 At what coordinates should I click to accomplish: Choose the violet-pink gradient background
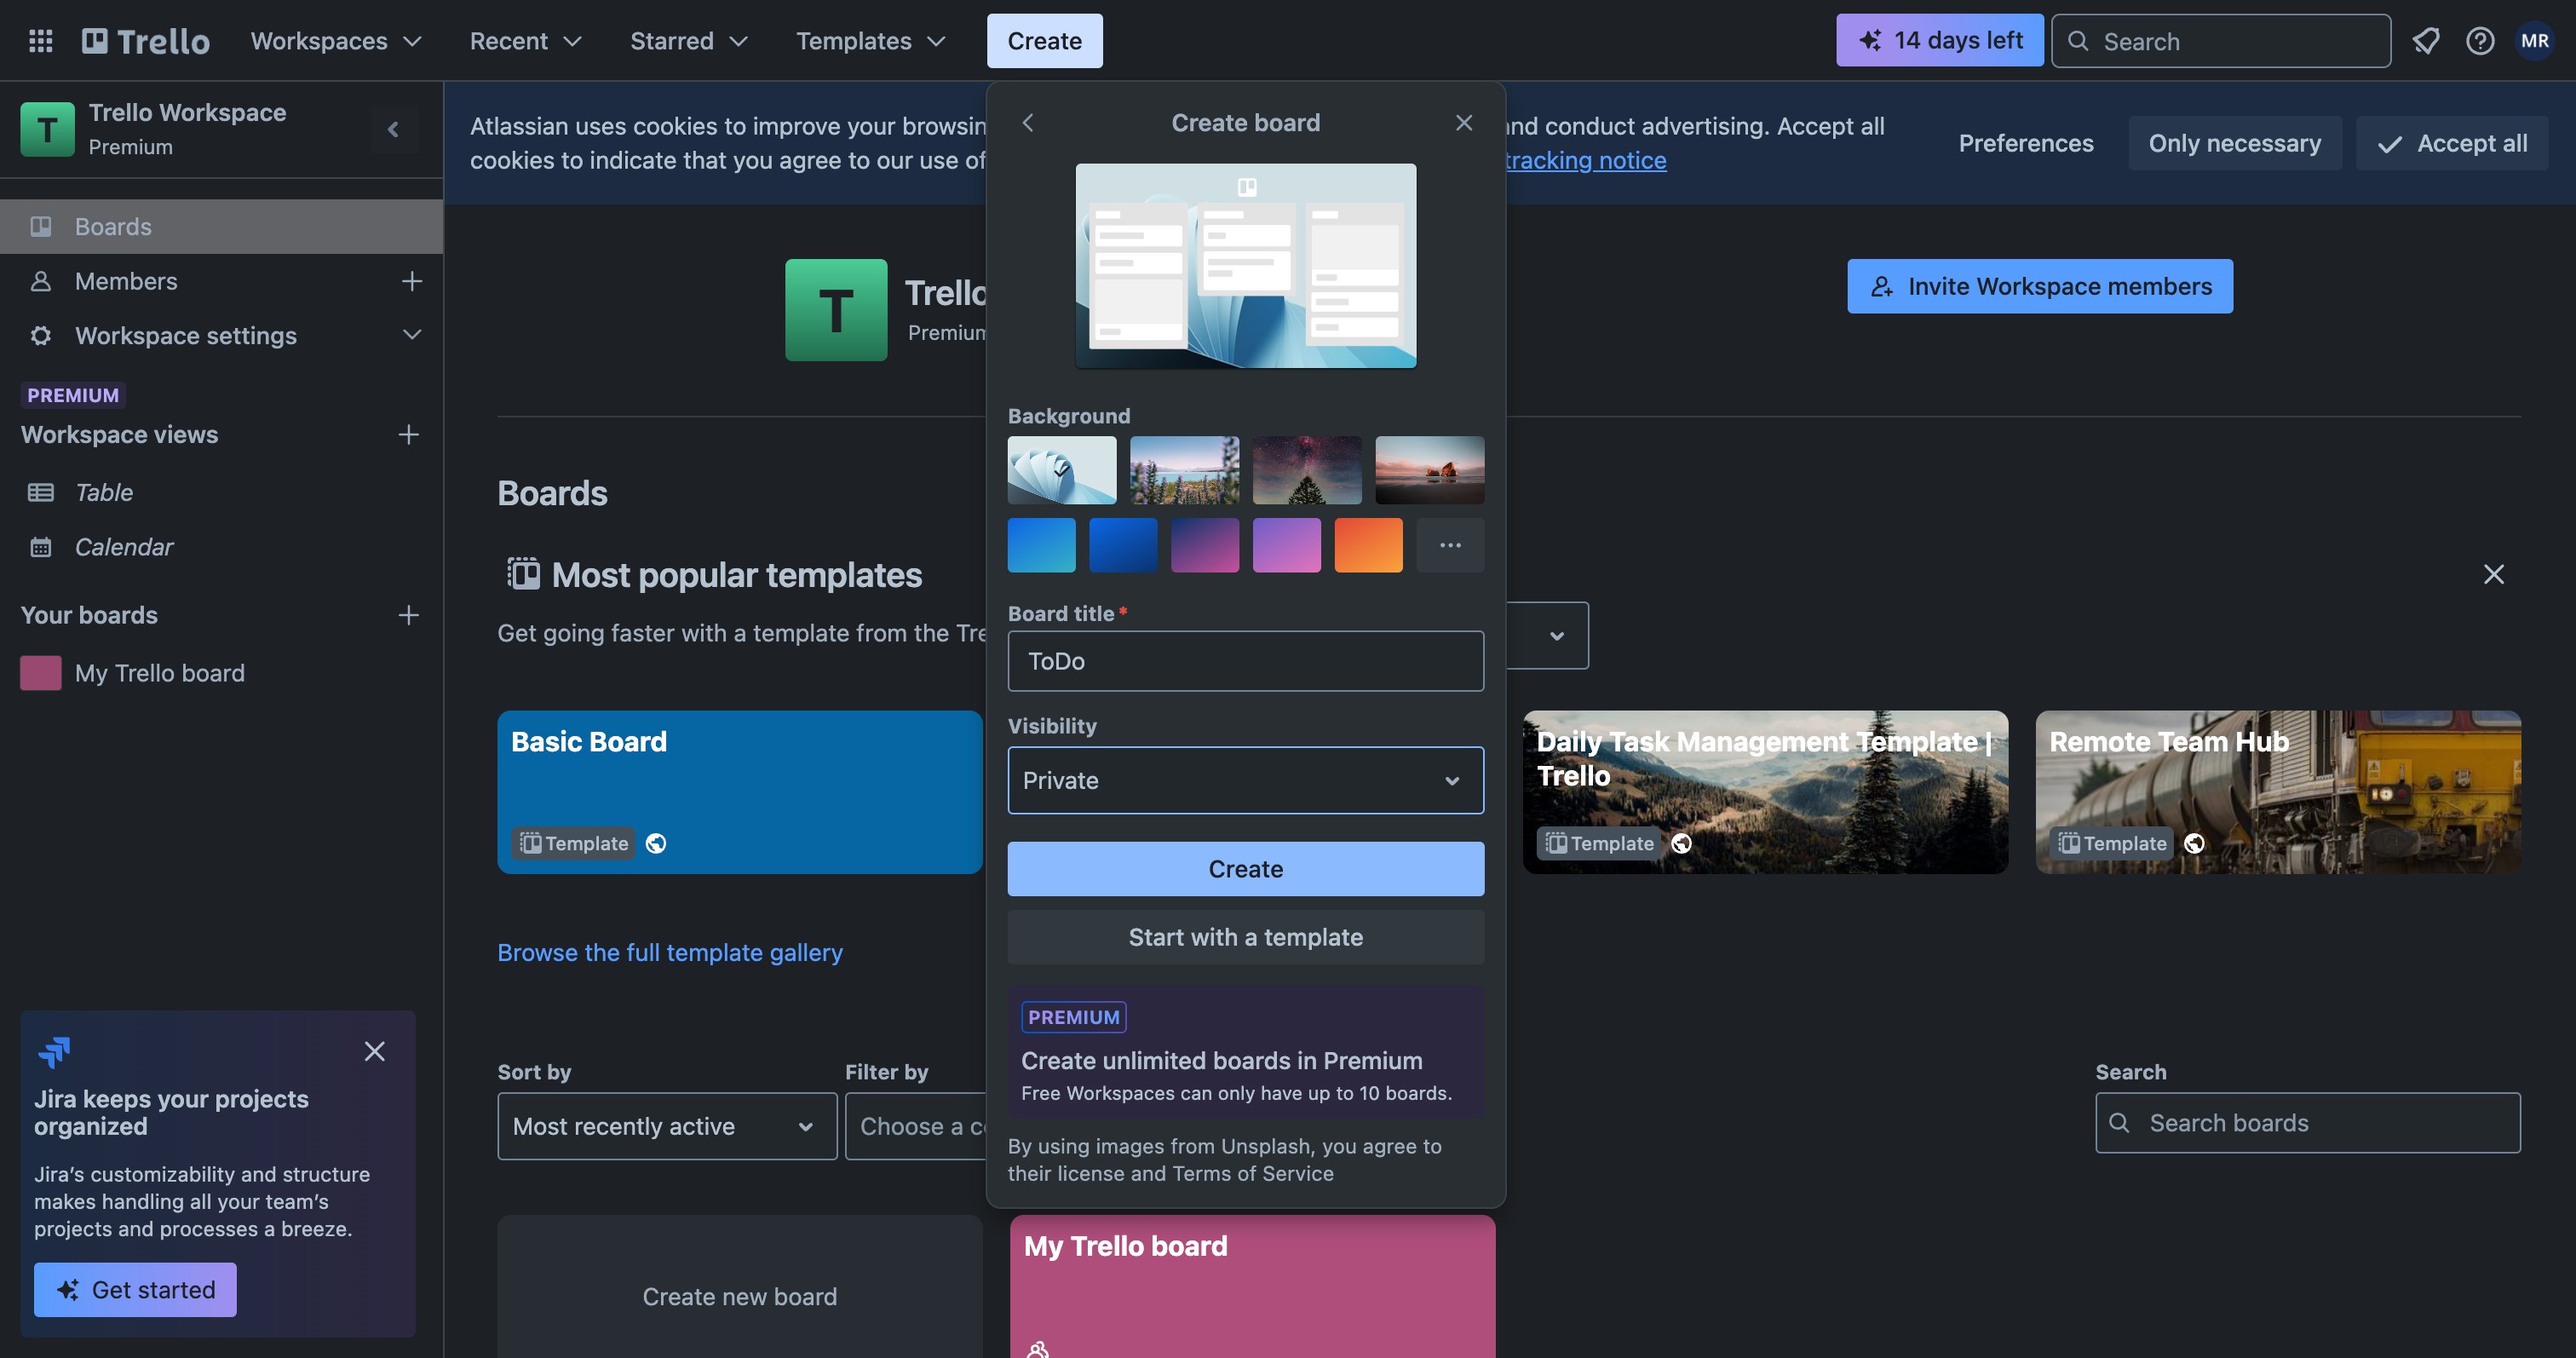[x=1287, y=545]
